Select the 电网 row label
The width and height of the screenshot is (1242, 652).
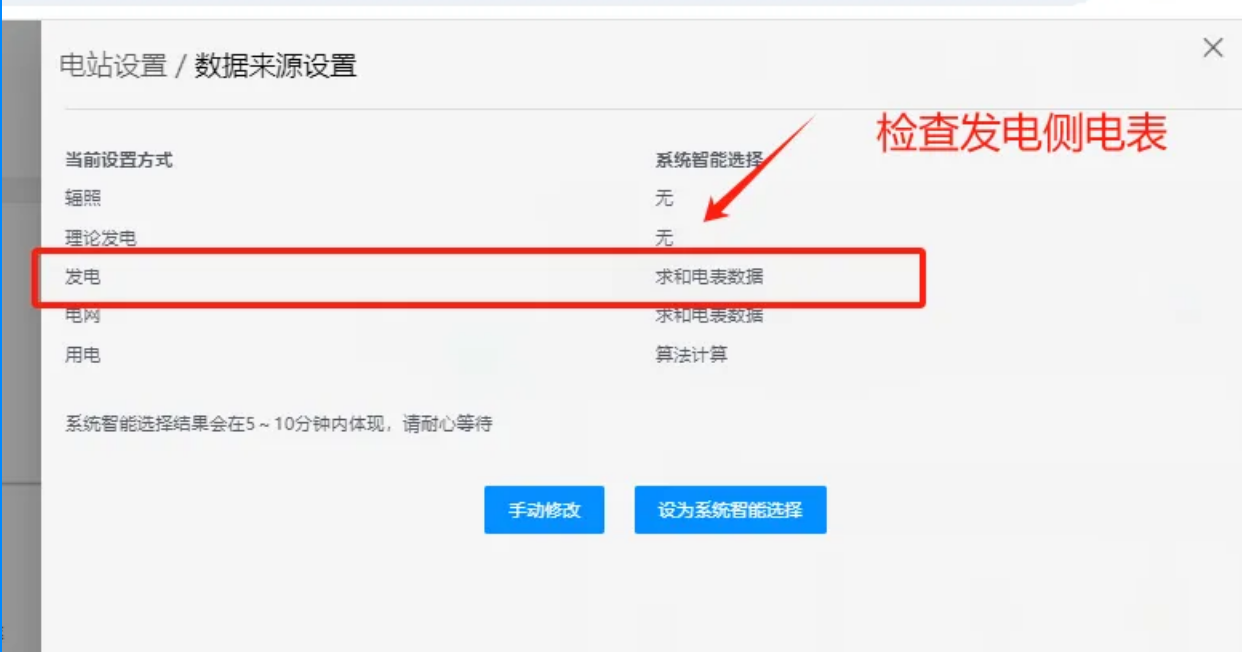pyautogui.click(x=83, y=316)
